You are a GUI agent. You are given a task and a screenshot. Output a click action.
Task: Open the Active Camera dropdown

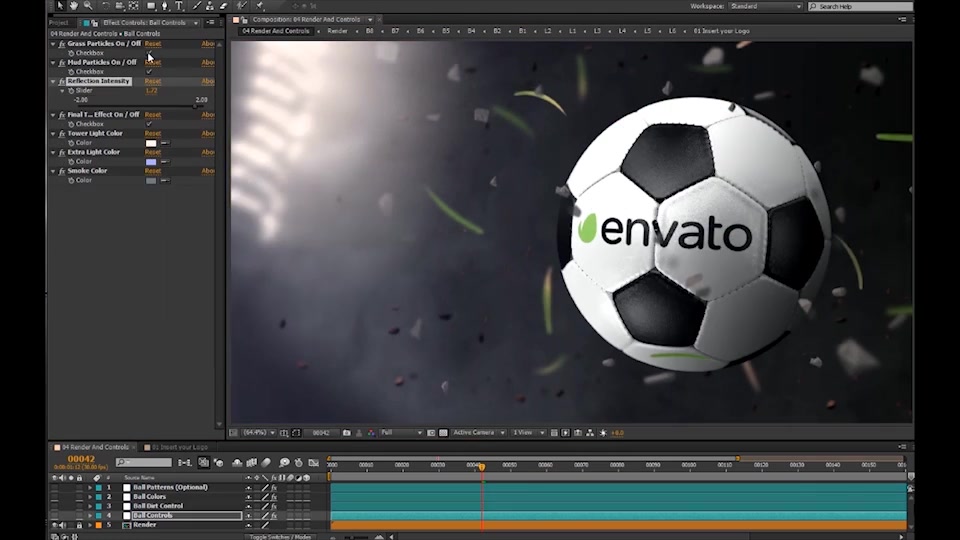coord(479,433)
